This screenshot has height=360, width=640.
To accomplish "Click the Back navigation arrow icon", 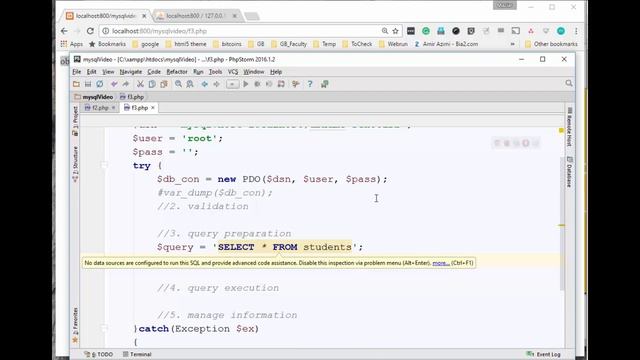I will tap(204, 84).
